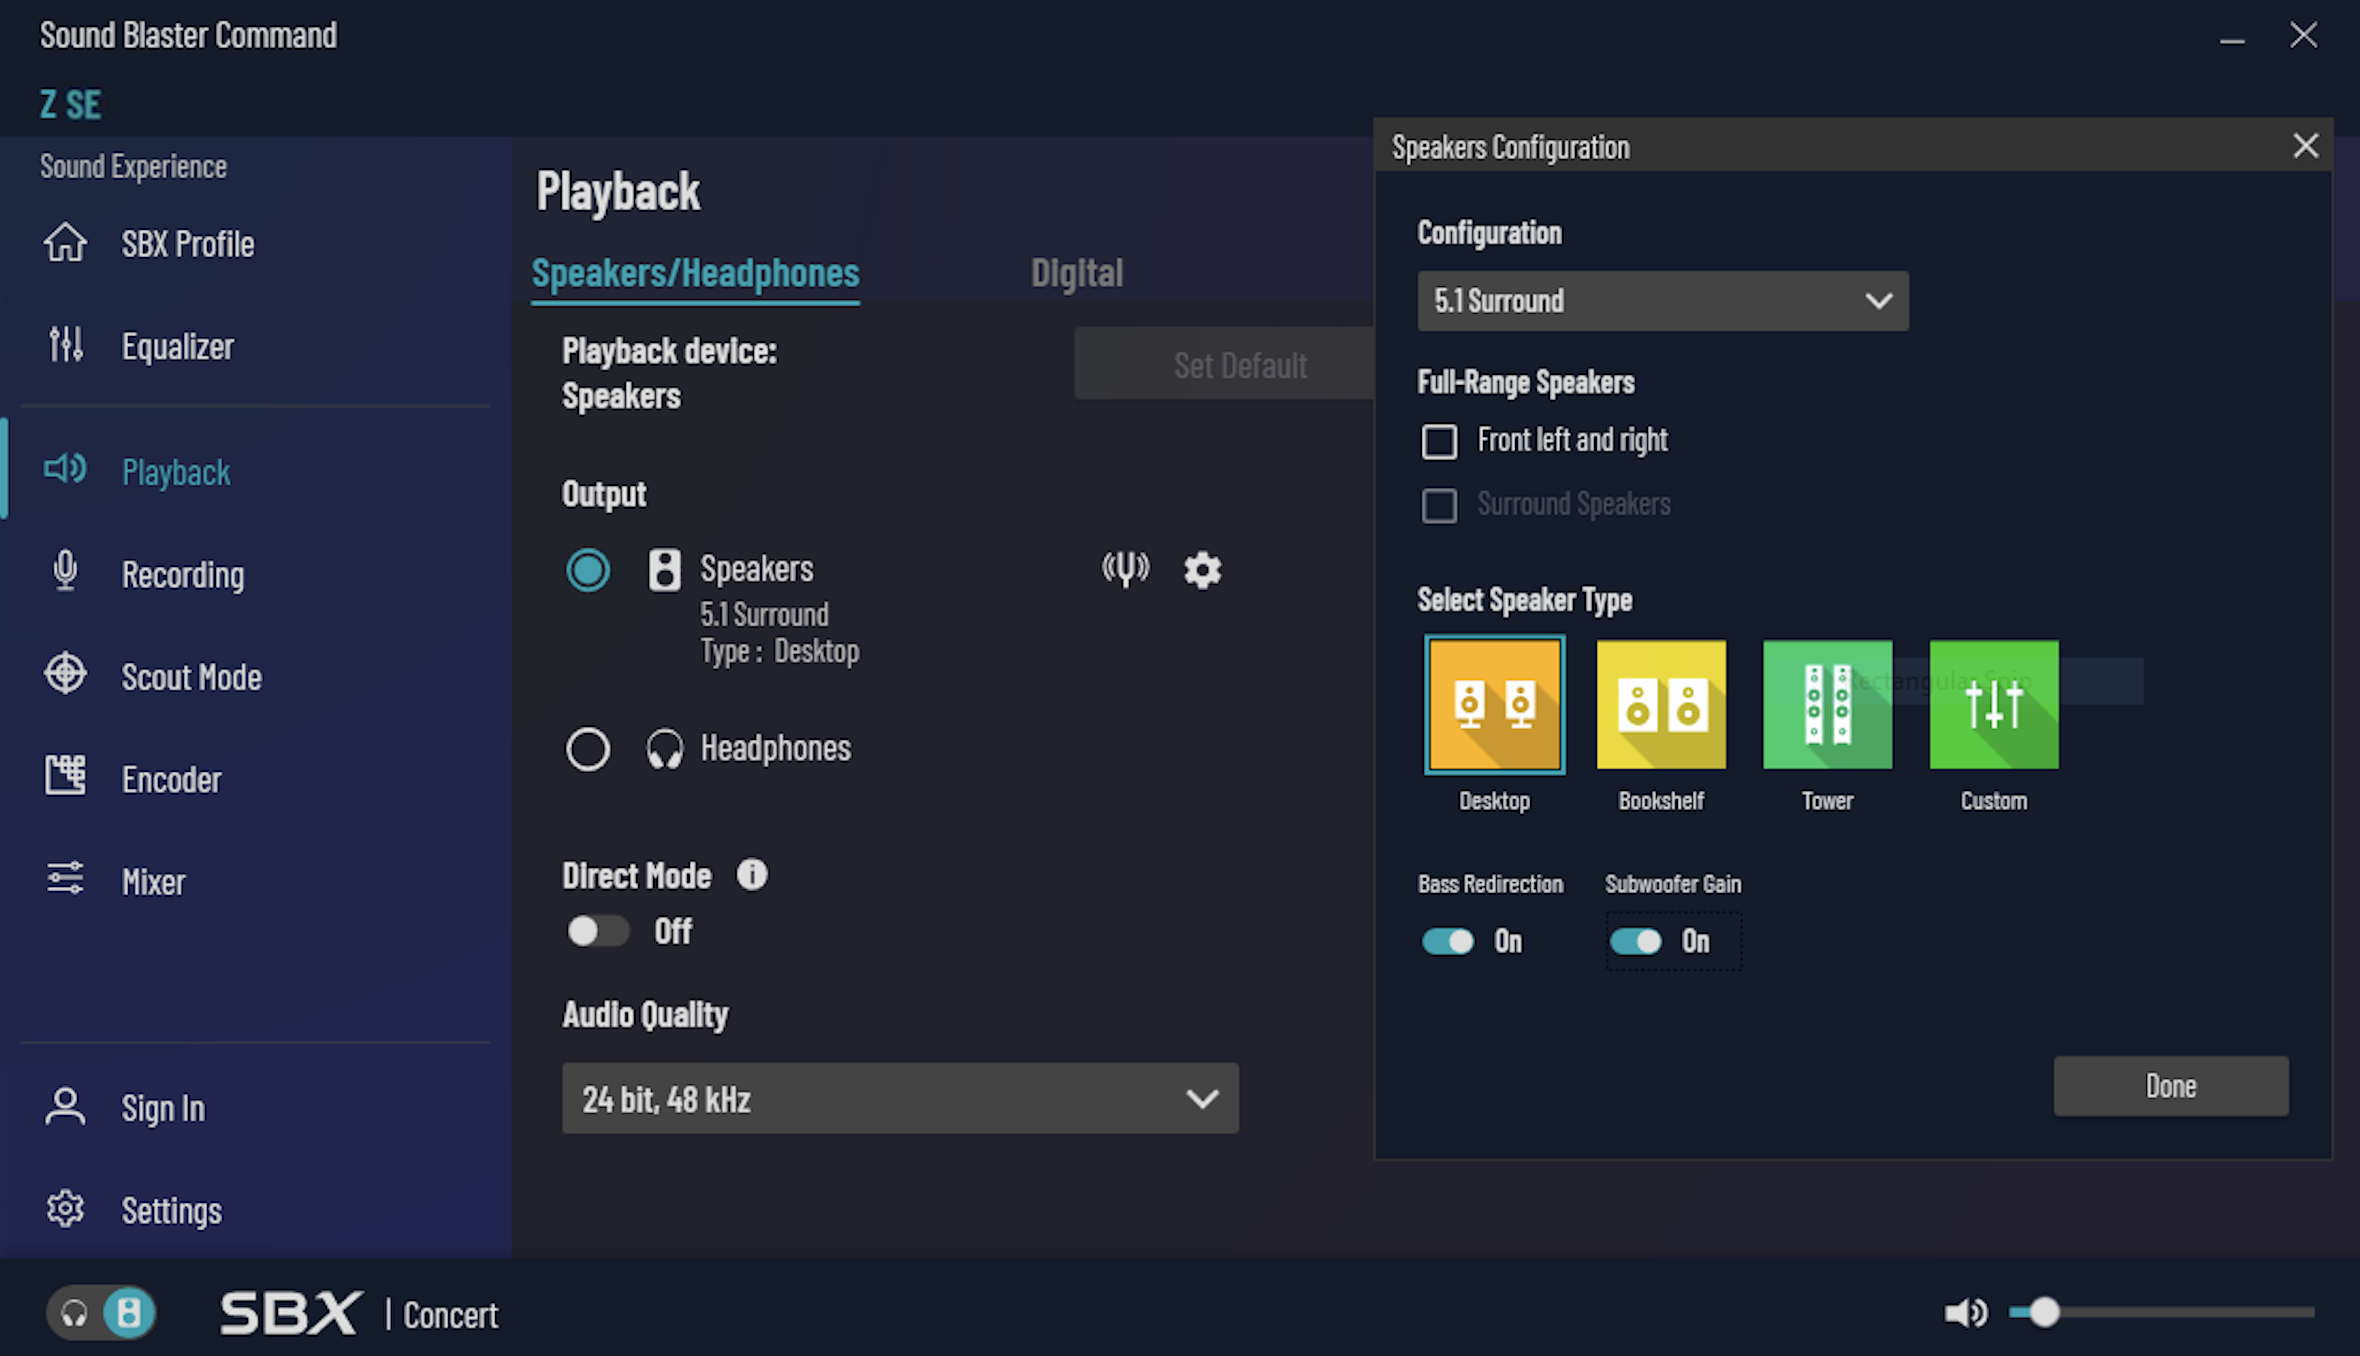Open the Encoder panel
The image size is (2360, 1356).
click(x=171, y=779)
